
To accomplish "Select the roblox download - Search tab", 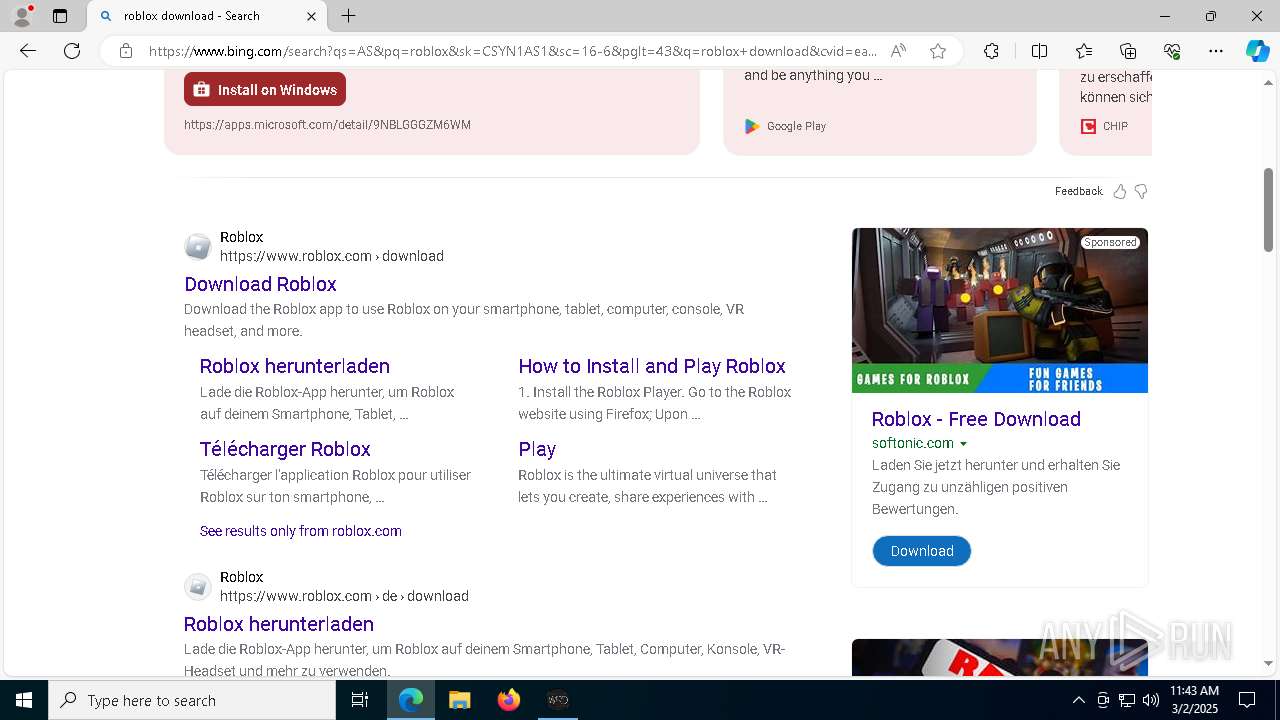I will pos(205,16).
